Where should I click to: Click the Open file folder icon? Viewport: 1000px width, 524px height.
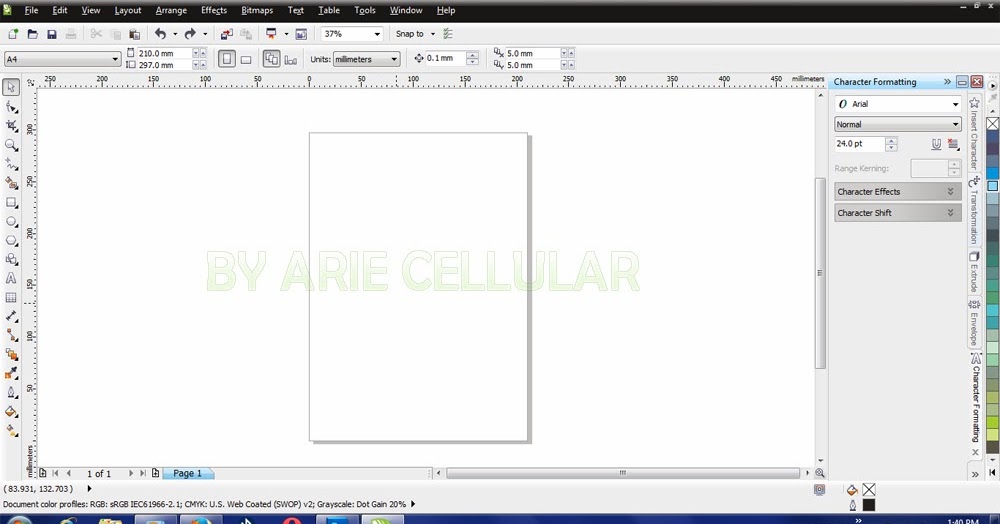[x=33, y=34]
